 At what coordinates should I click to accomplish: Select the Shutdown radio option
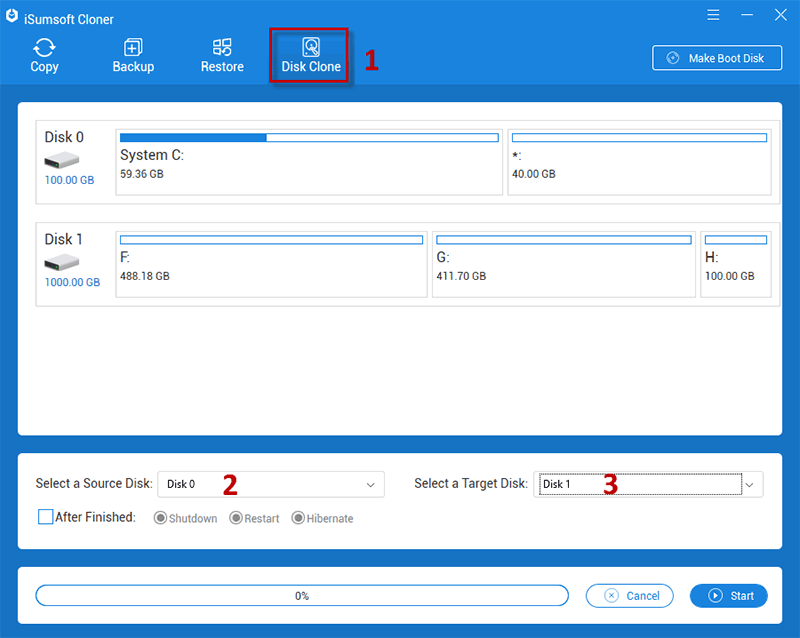(x=160, y=518)
